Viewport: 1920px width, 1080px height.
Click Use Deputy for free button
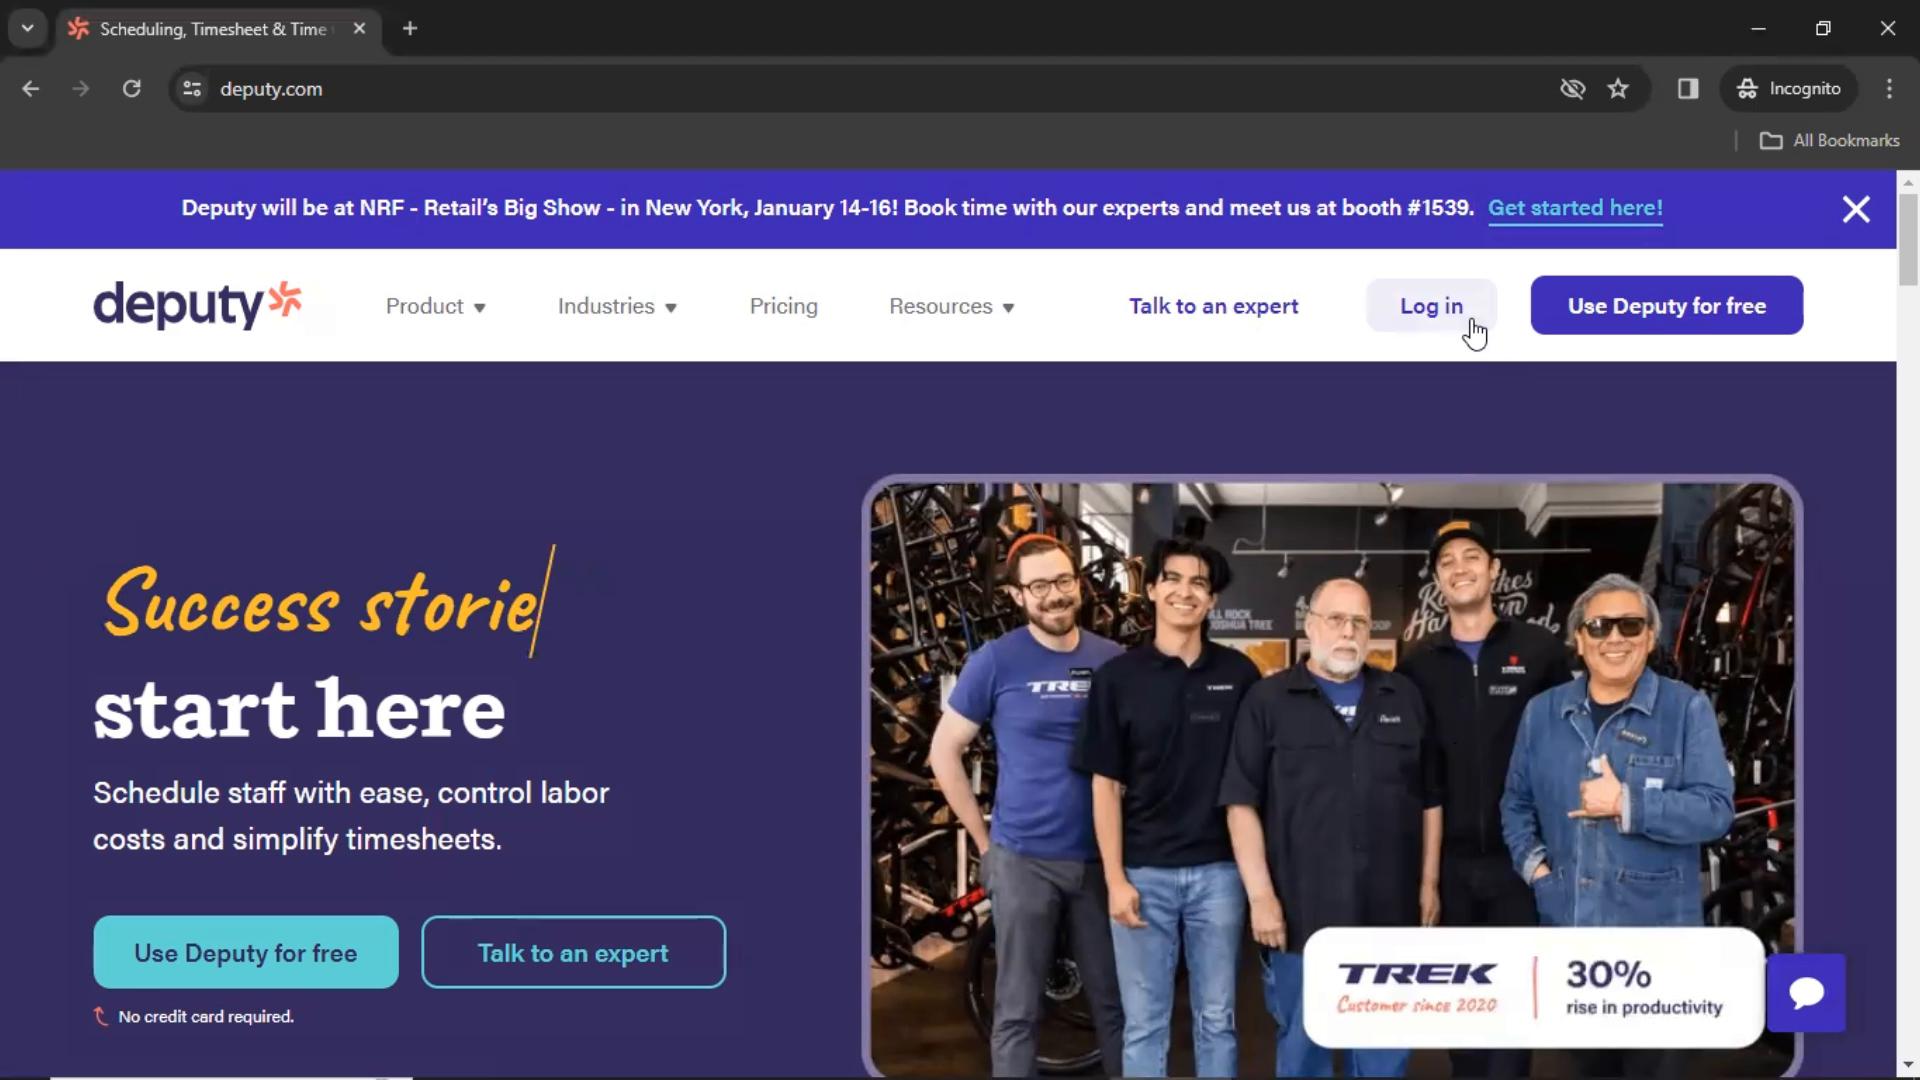point(1665,305)
